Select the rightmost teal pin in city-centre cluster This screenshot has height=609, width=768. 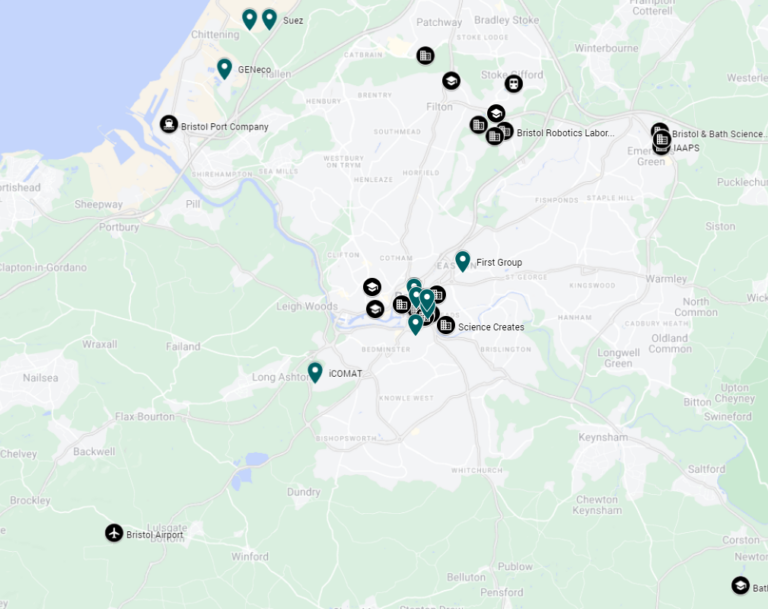tap(427, 299)
